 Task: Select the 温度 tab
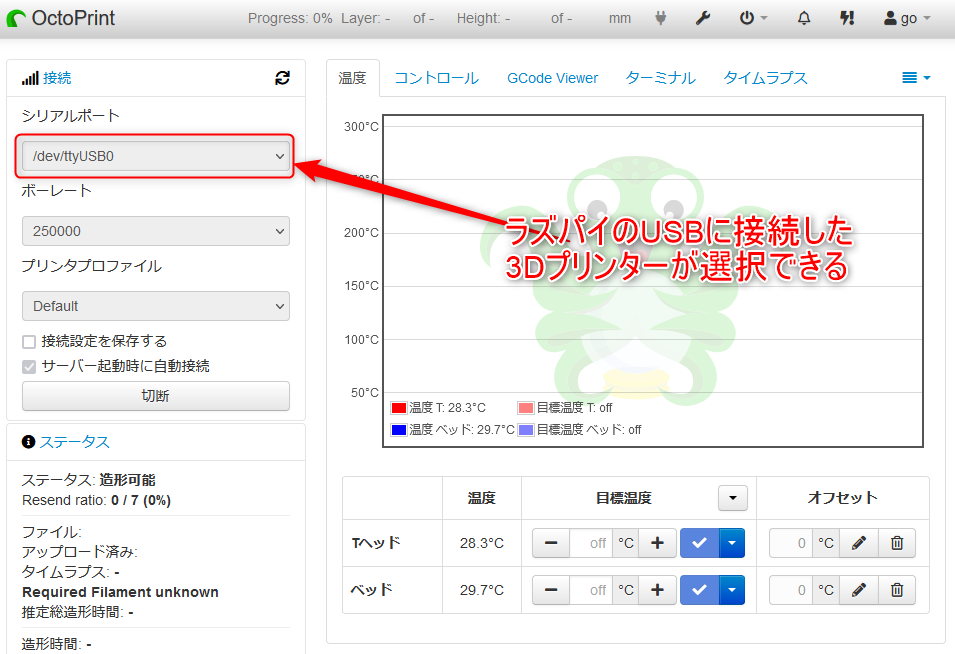[352, 78]
